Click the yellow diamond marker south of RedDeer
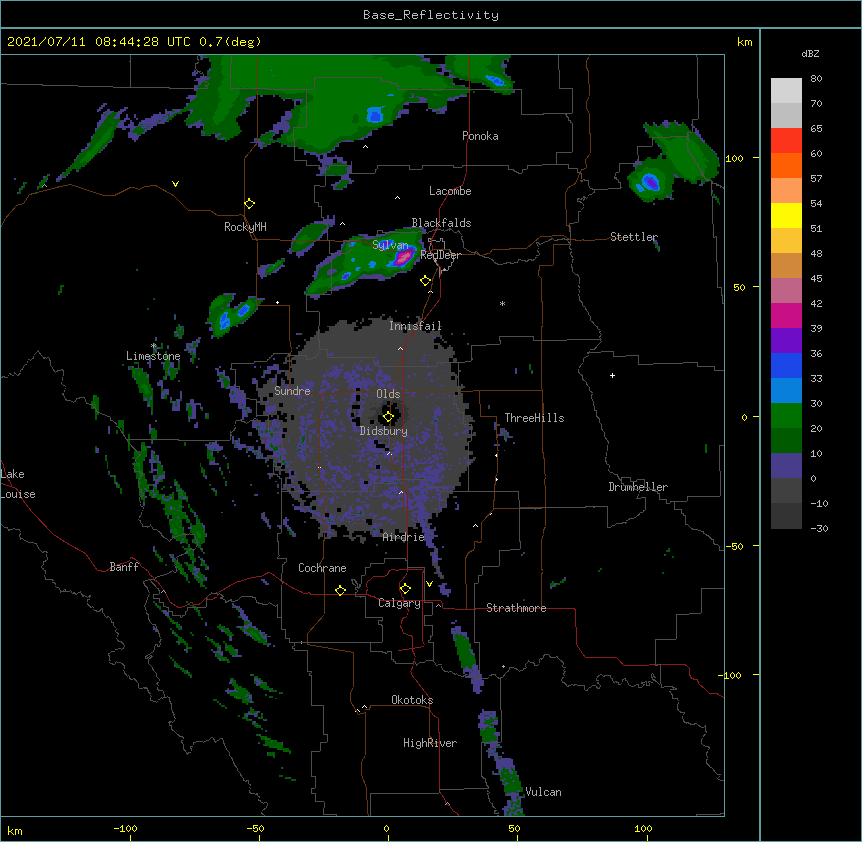The width and height of the screenshot is (862, 842). pos(425,281)
